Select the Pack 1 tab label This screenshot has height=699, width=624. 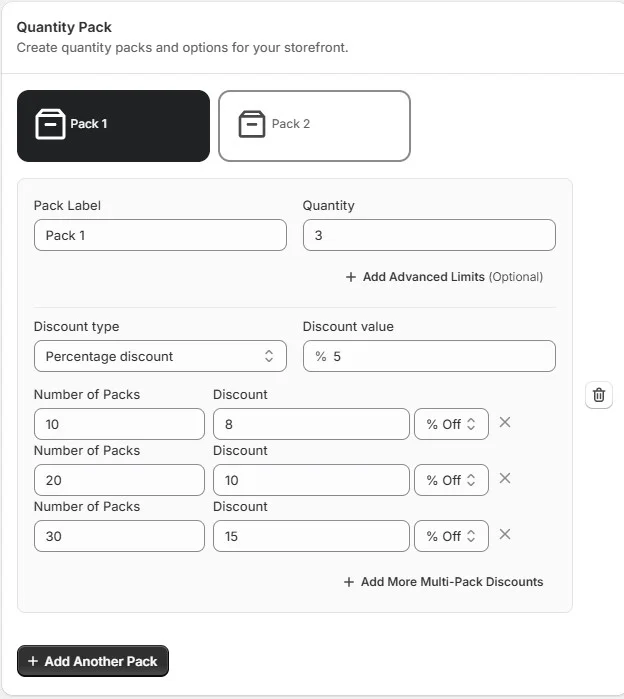89,123
